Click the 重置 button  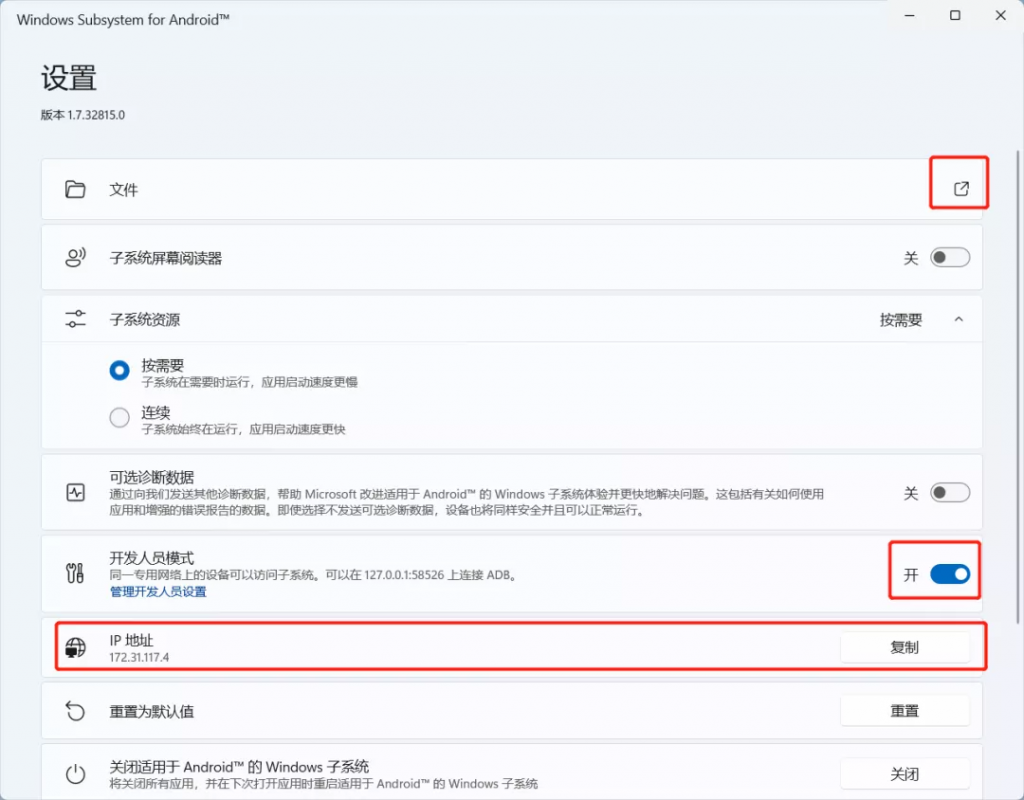pyautogui.click(x=904, y=711)
